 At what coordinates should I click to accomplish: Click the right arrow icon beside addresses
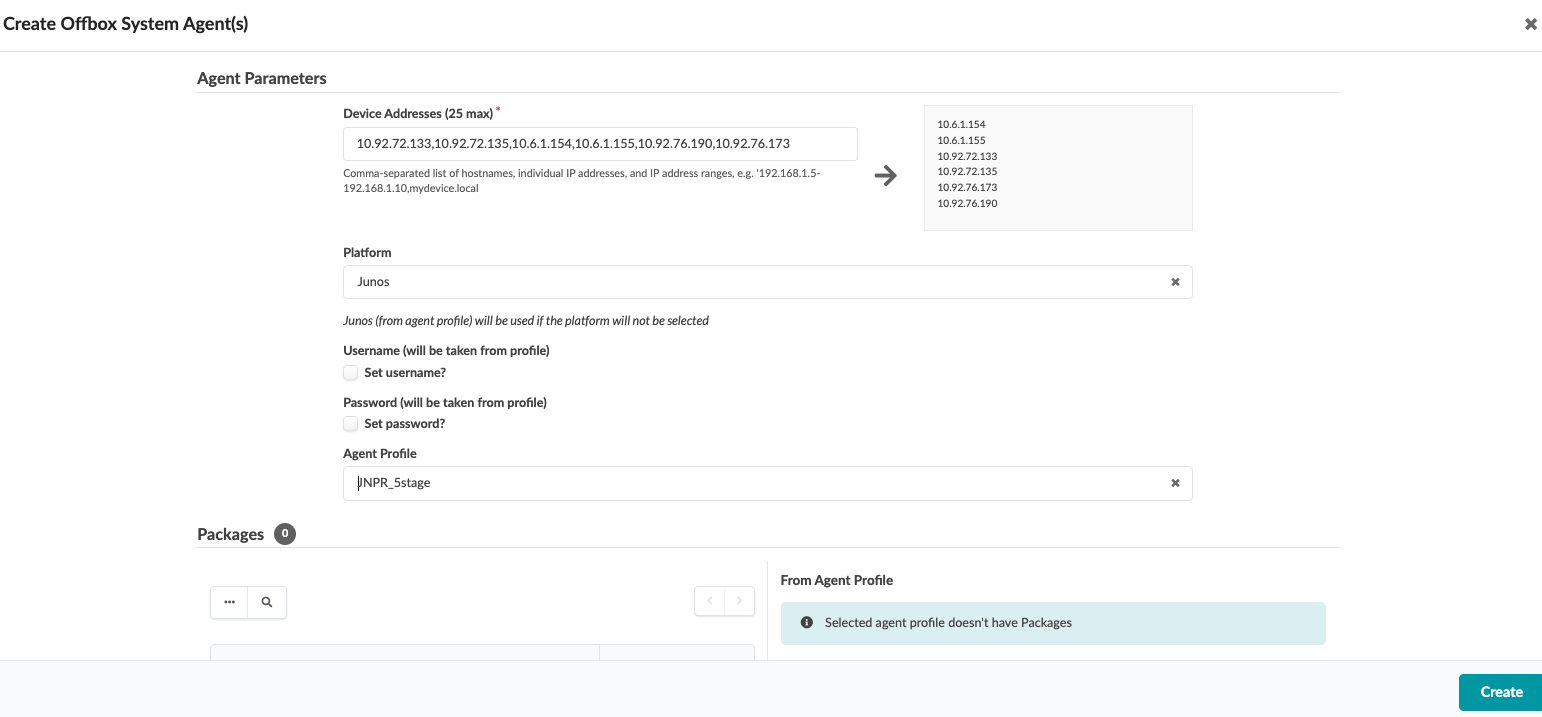click(x=885, y=176)
